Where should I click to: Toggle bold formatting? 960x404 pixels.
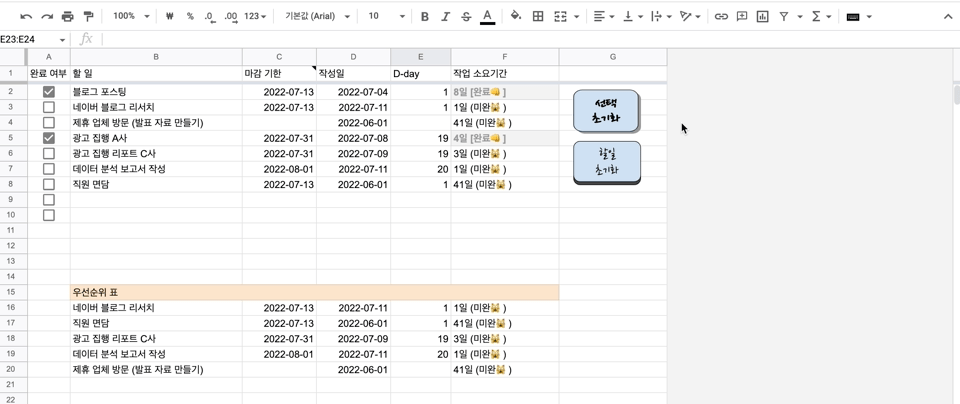[425, 17]
